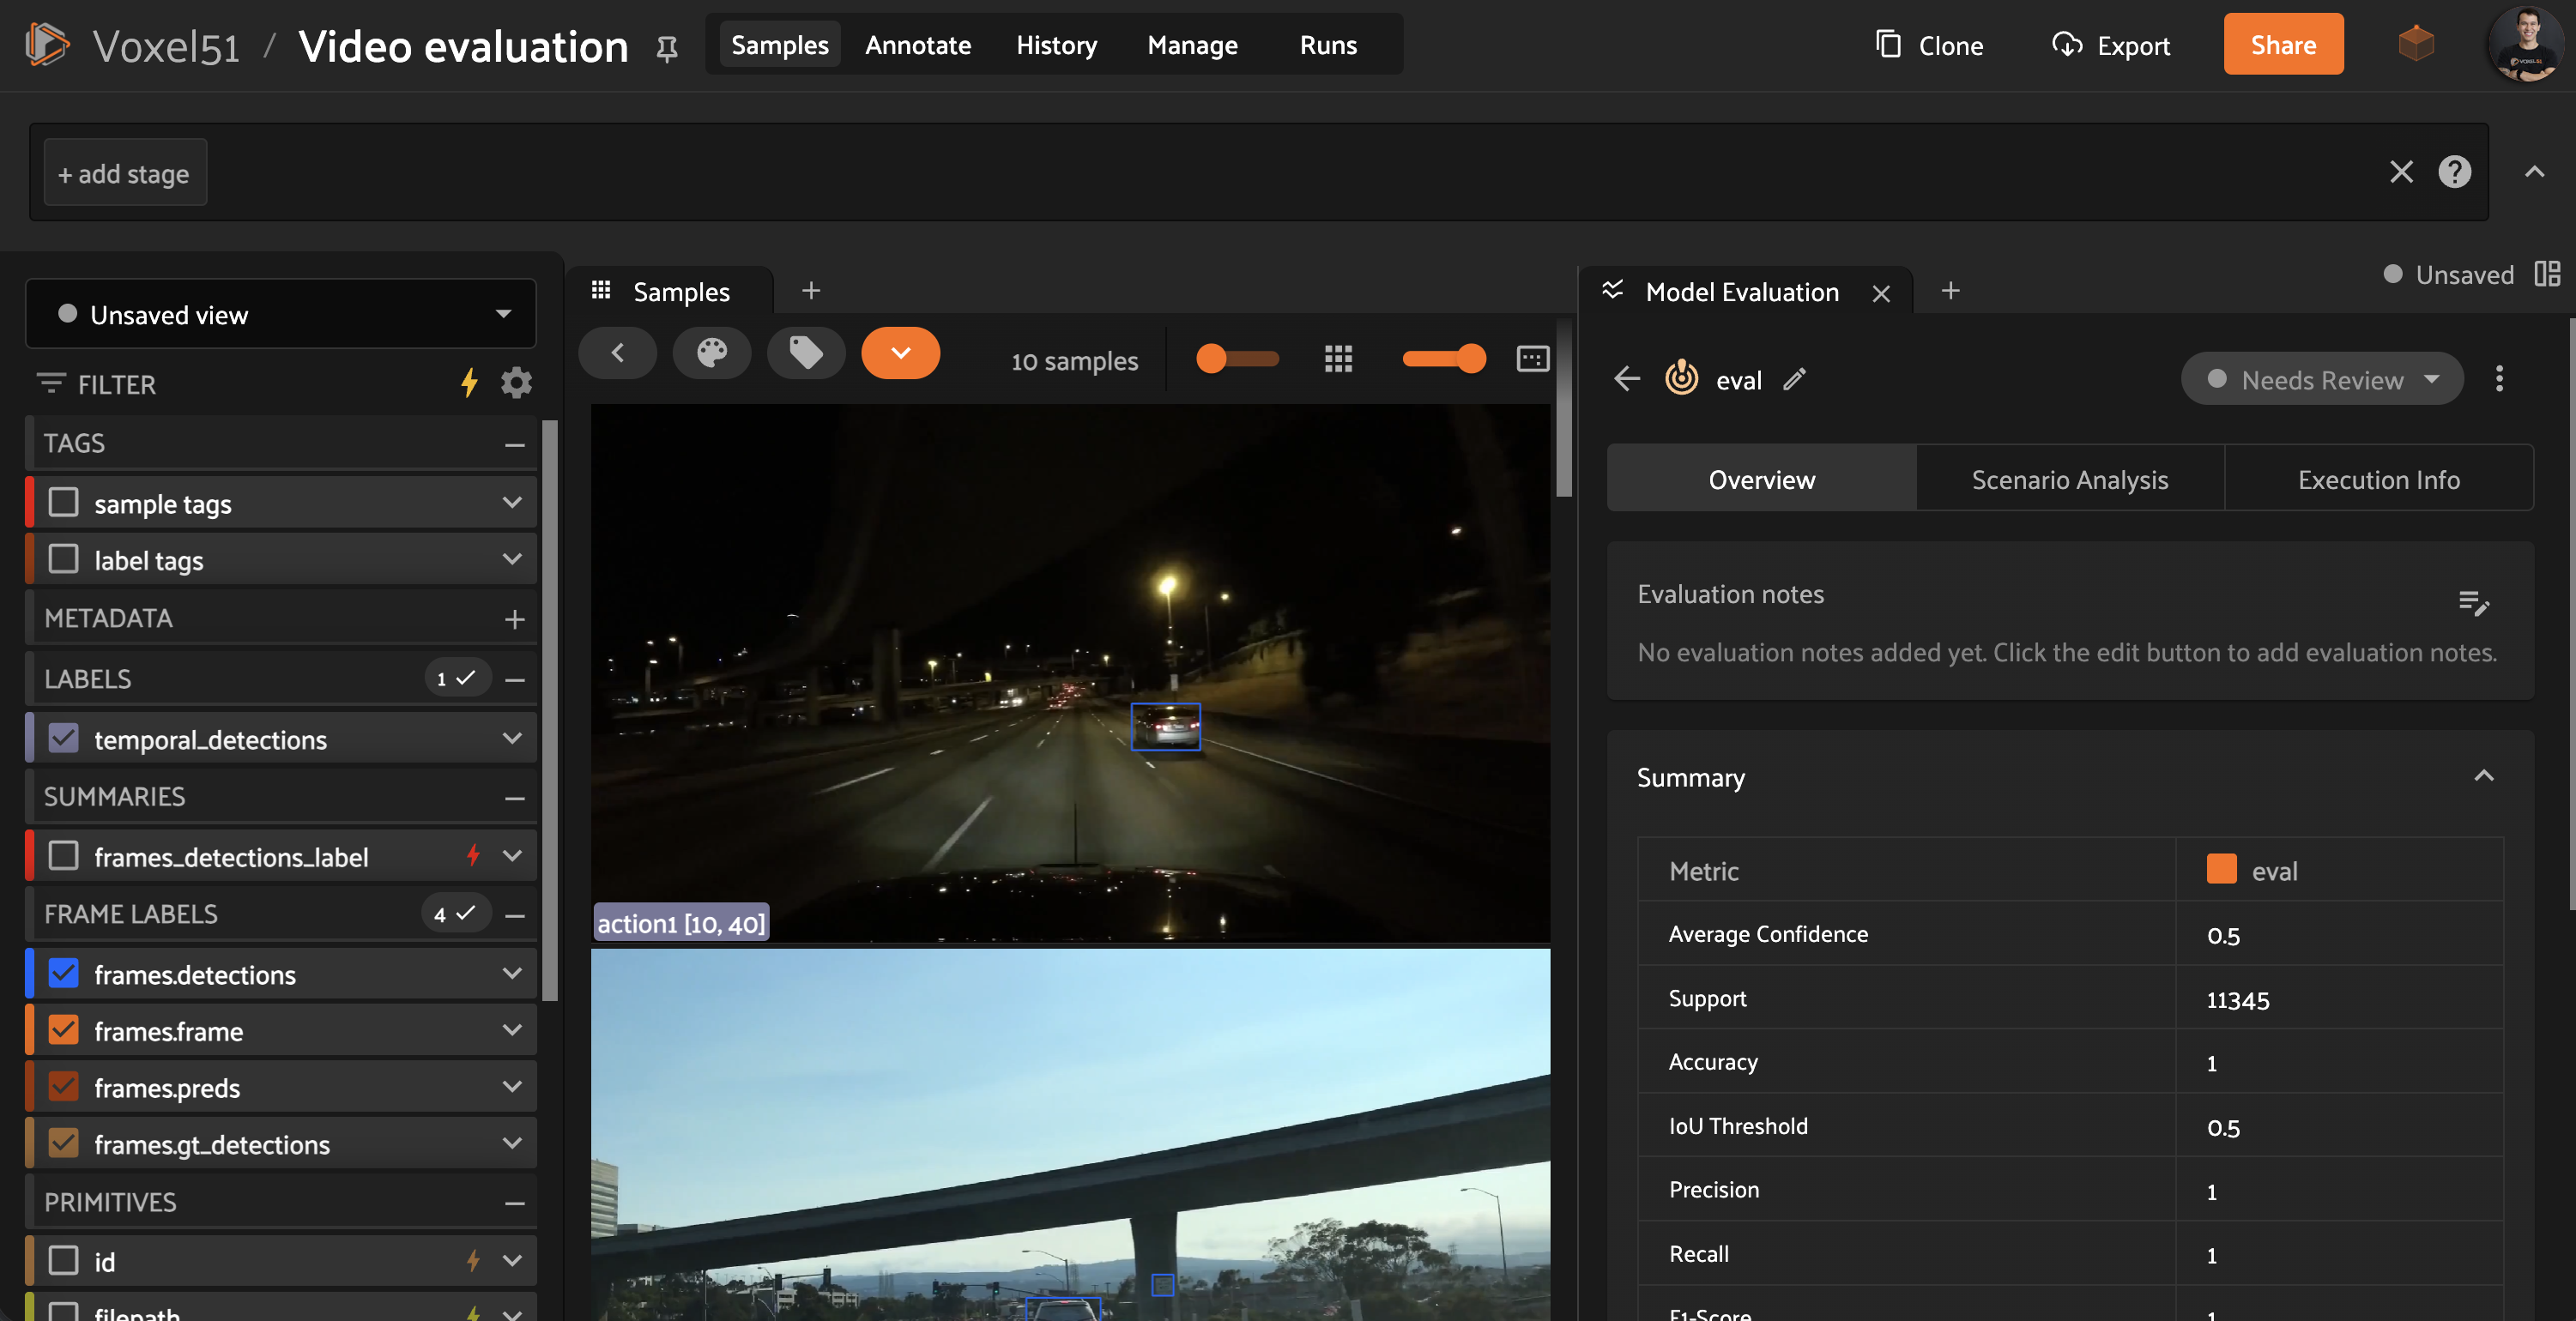The width and height of the screenshot is (2576, 1321).
Task: Uncheck the temporal_detections checkbox
Action: point(64,738)
